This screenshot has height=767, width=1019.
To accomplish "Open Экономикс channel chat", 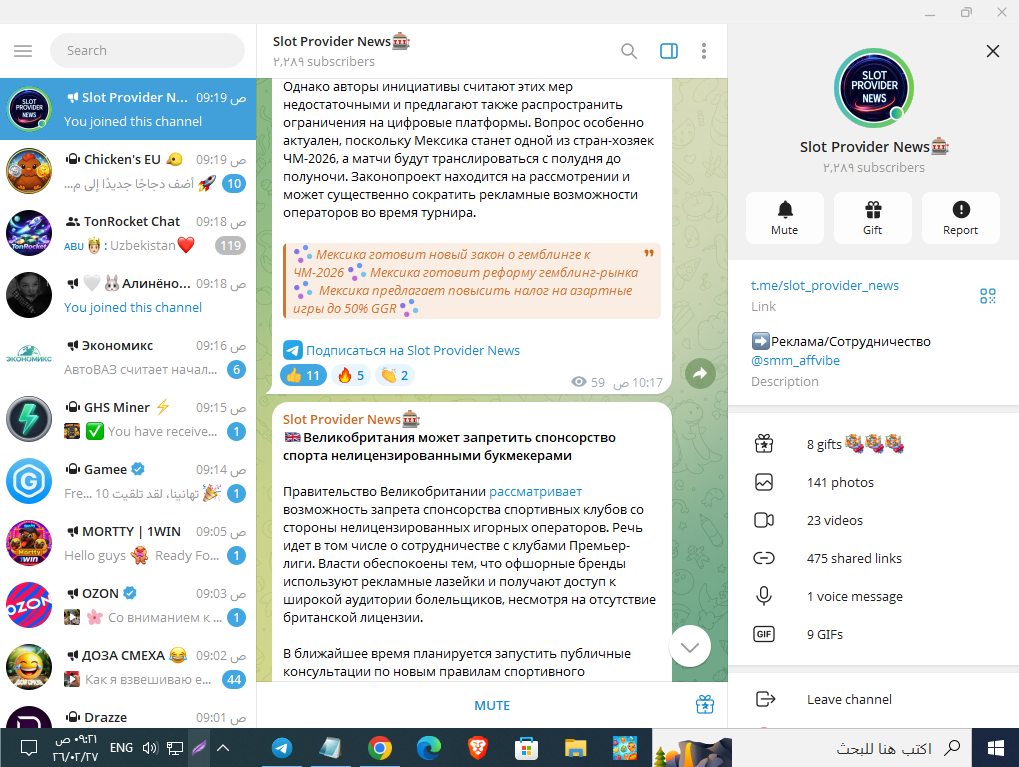I will click(x=128, y=357).
